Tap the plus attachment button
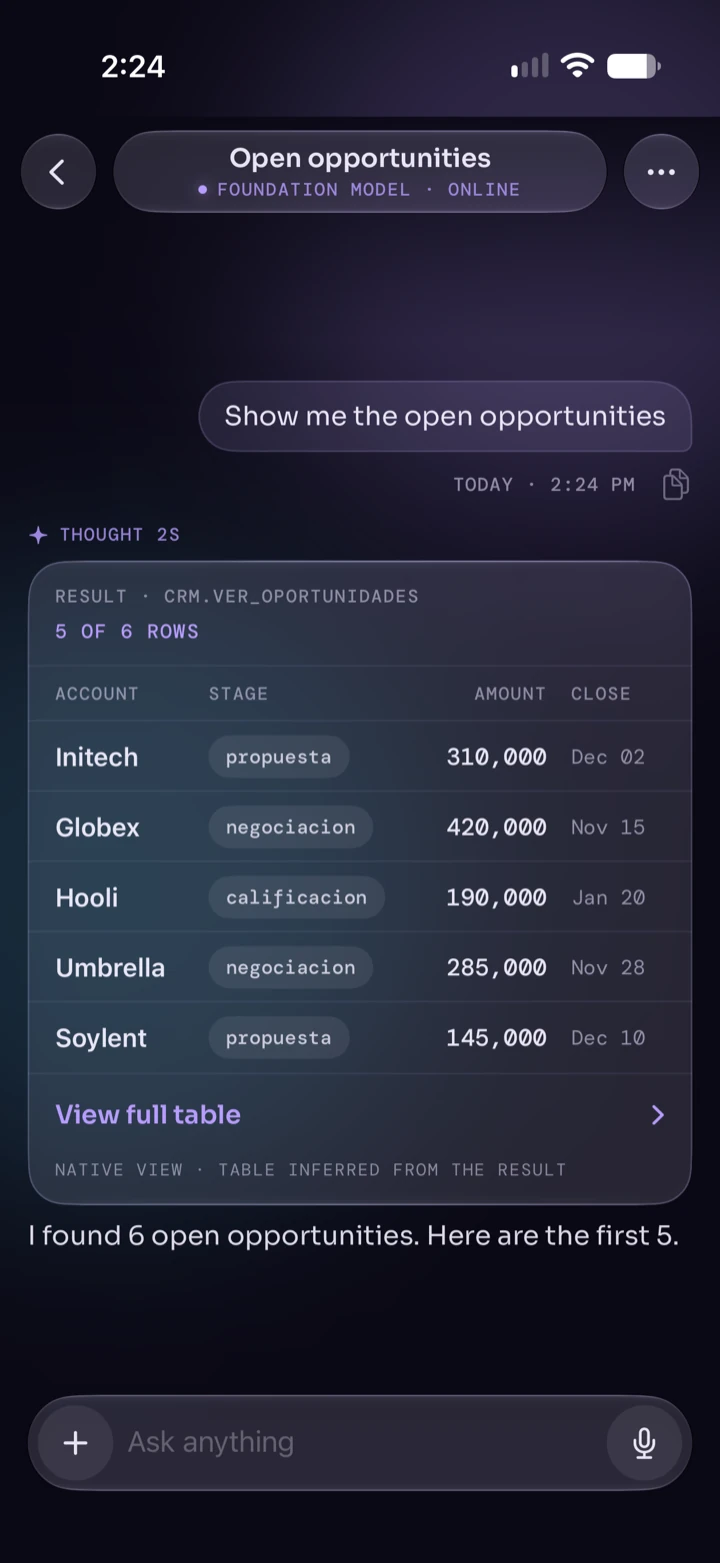Viewport: 720px width, 1563px height. pos(75,1442)
